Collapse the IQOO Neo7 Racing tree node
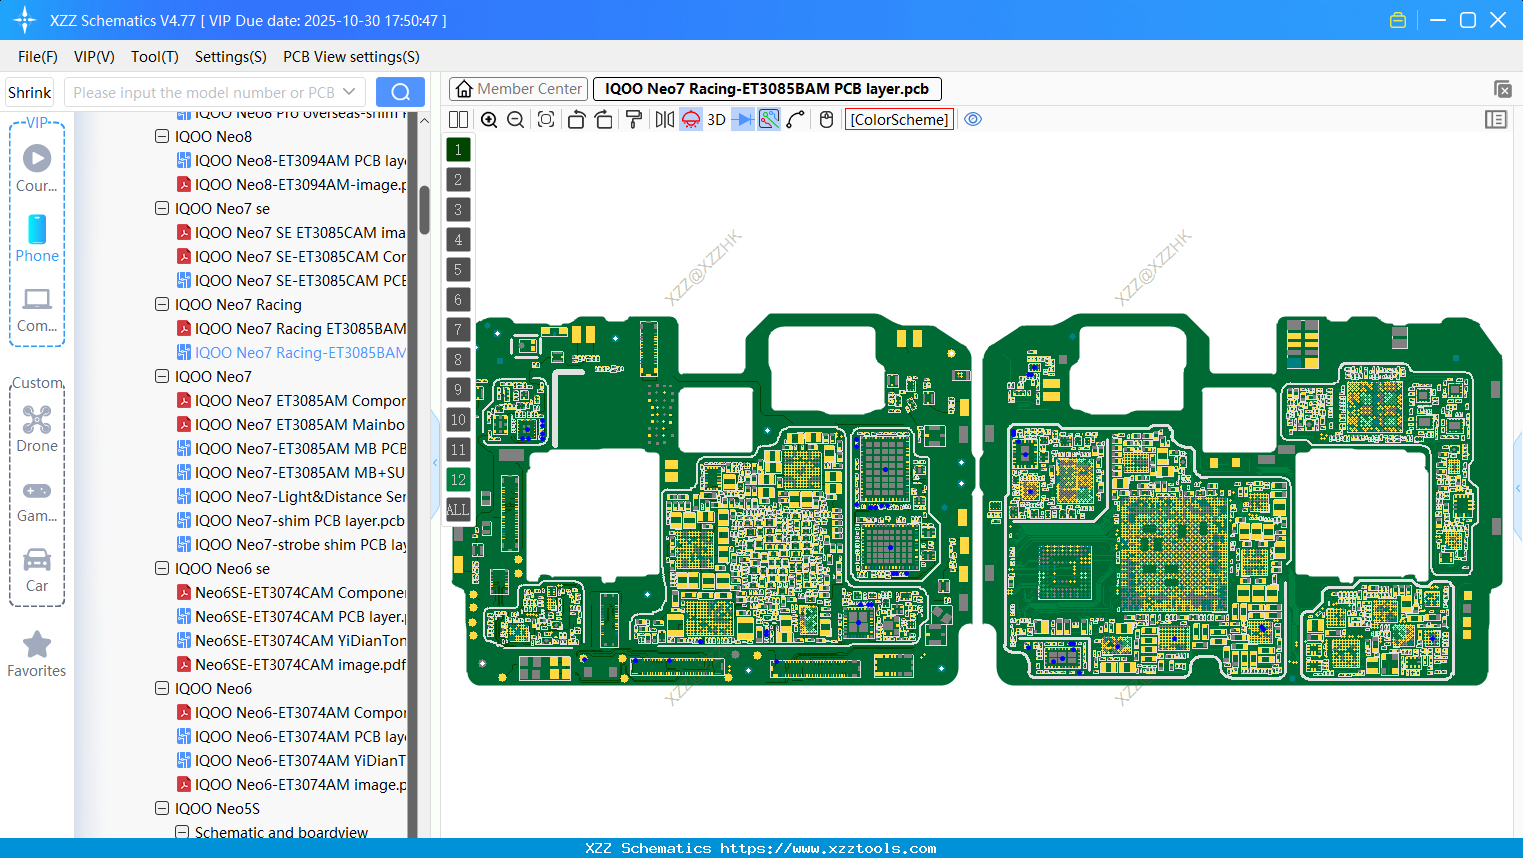 pos(161,304)
